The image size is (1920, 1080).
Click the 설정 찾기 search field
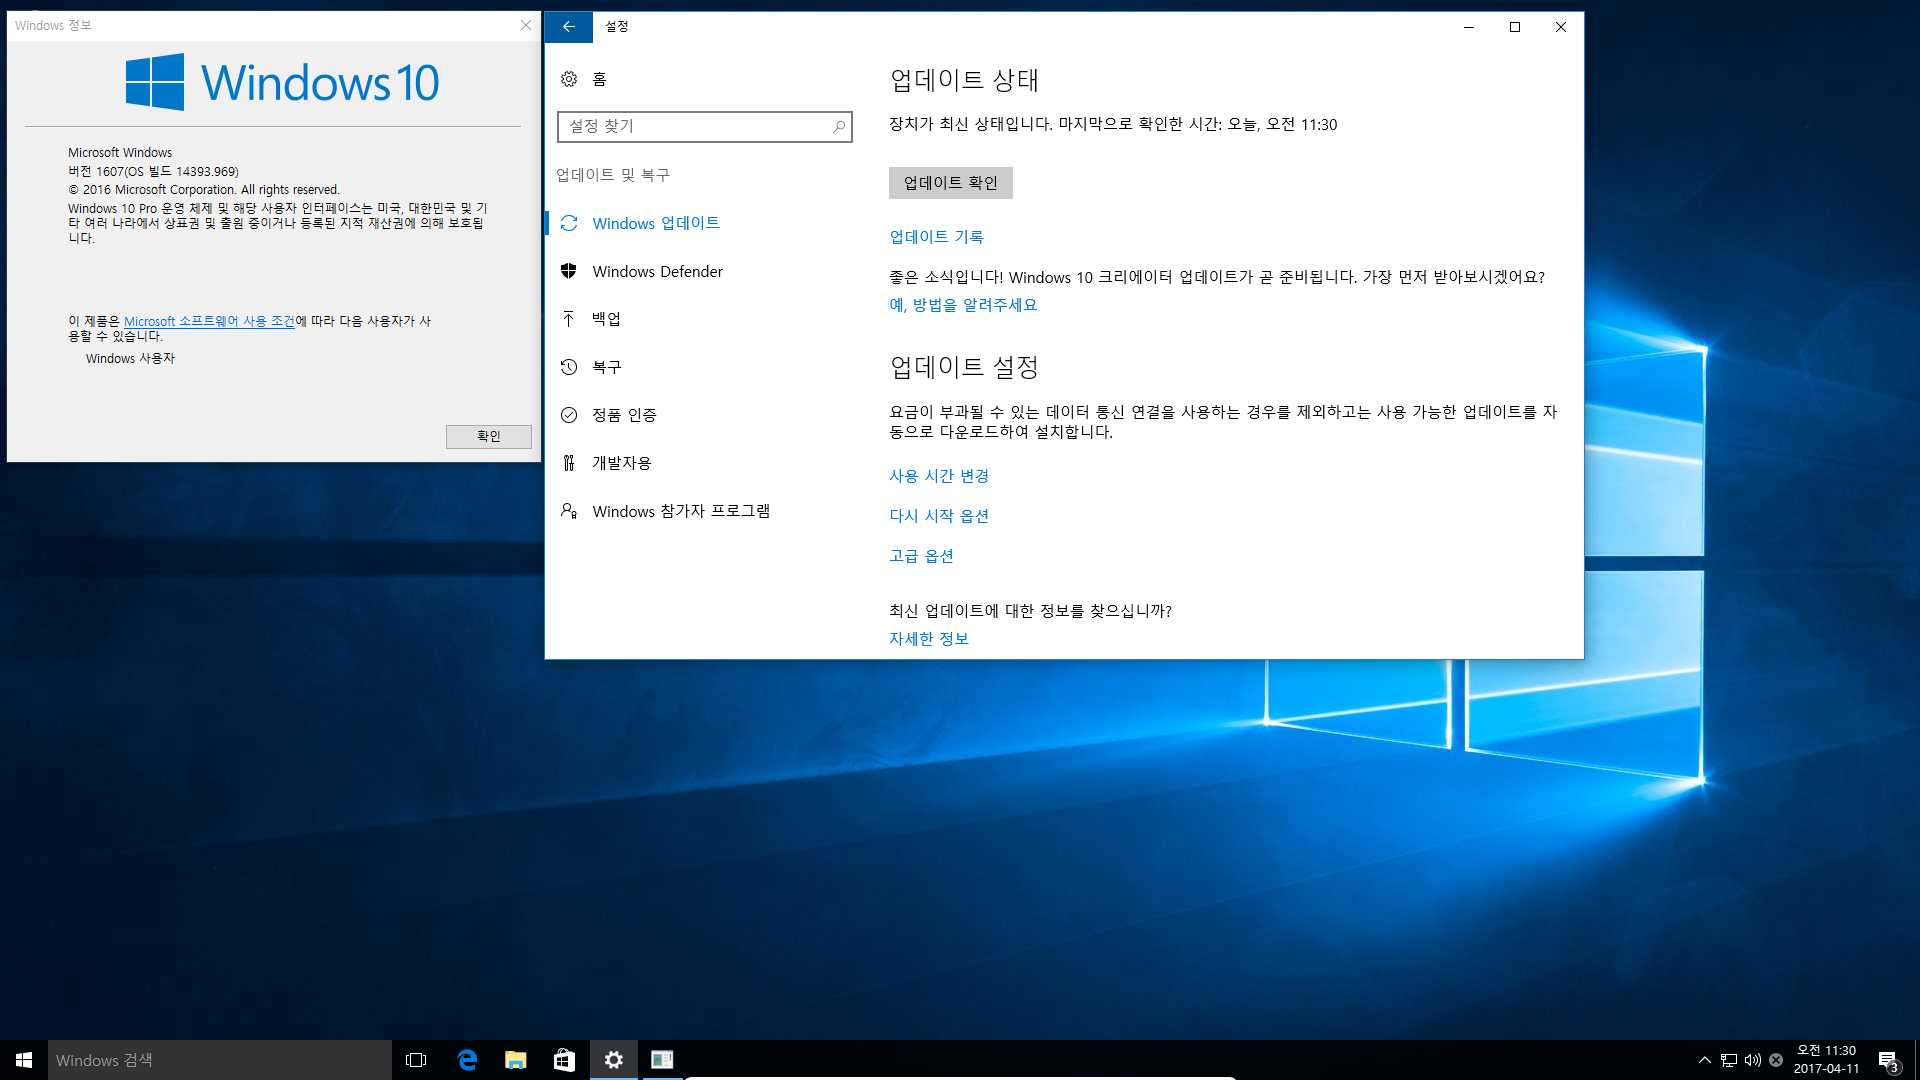pyautogui.click(x=704, y=126)
